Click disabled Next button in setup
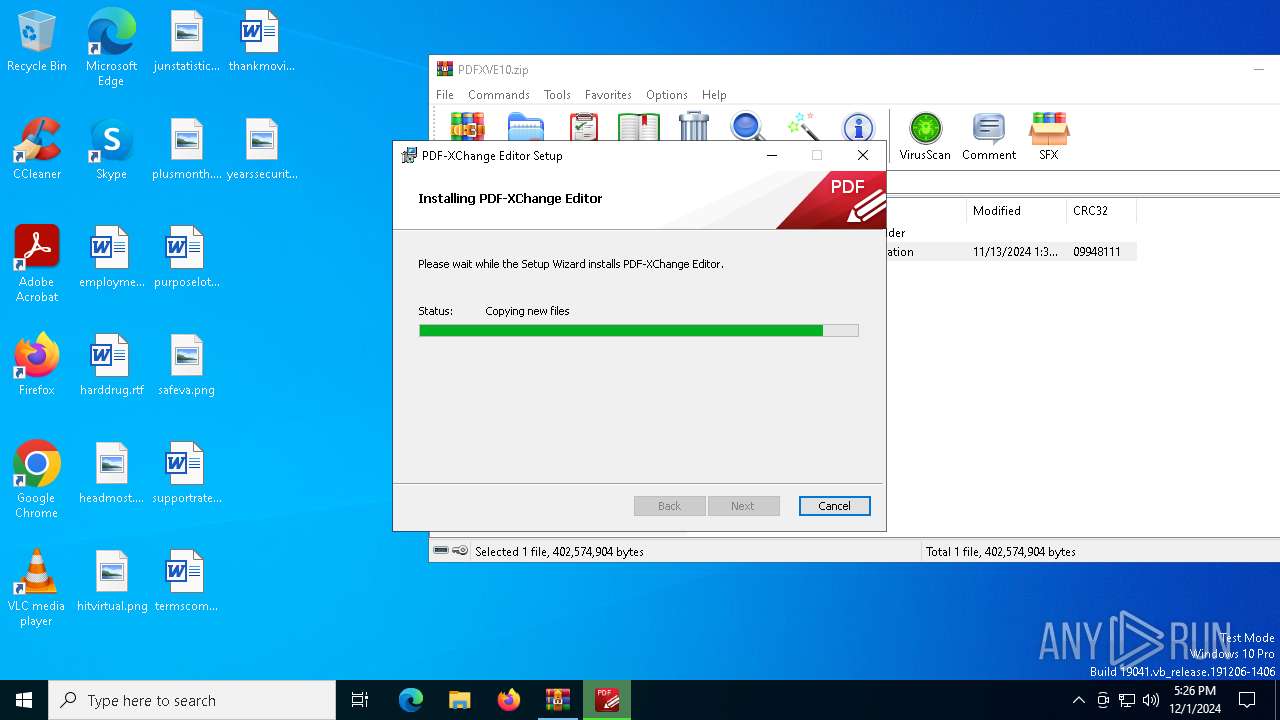 pos(742,506)
